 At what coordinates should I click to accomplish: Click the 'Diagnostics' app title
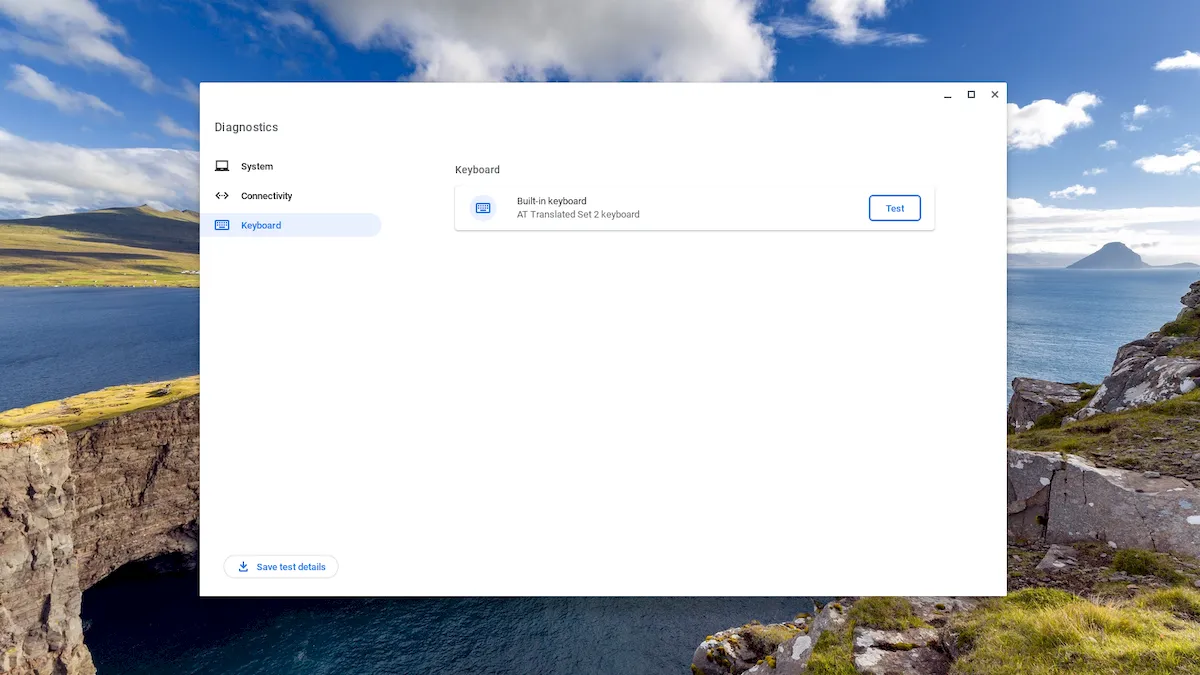(246, 128)
